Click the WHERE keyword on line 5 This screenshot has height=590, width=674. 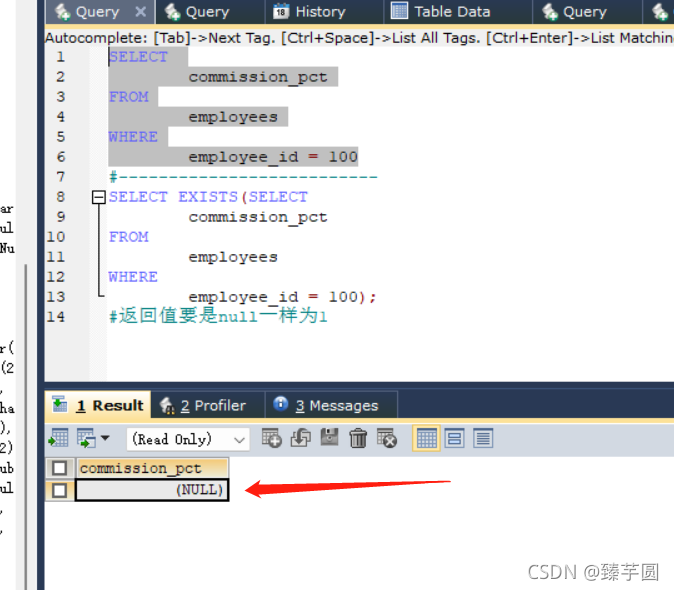tap(133, 137)
